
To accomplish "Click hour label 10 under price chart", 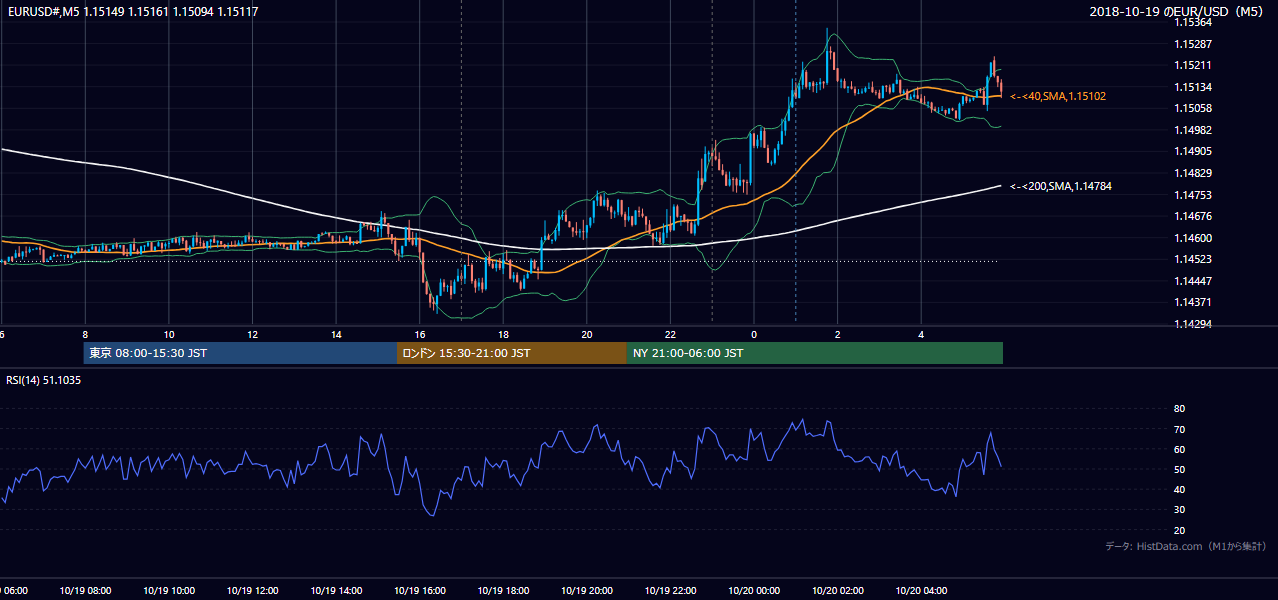I will pos(169,334).
